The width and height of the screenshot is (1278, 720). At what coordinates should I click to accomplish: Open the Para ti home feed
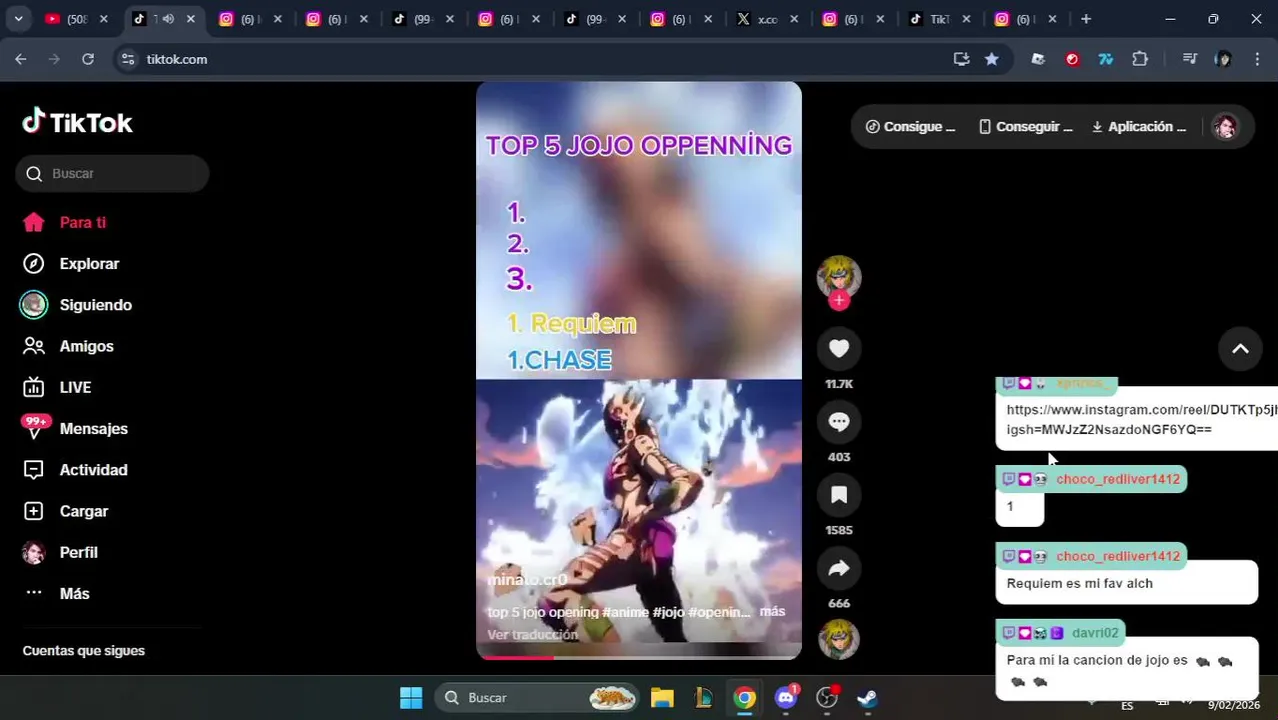point(65,222)
